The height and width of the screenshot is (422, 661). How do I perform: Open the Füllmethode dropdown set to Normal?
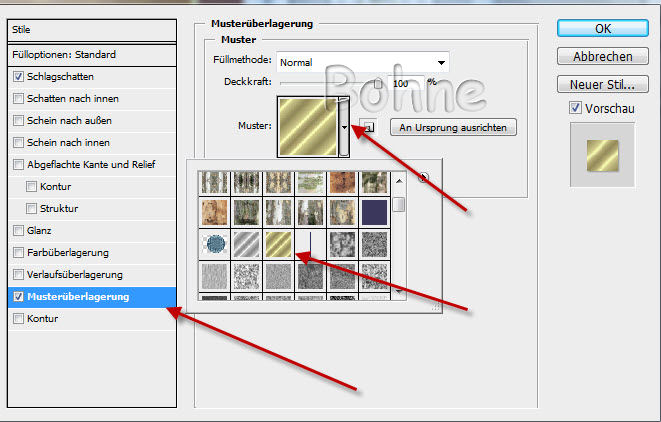[x=362, y=62]
